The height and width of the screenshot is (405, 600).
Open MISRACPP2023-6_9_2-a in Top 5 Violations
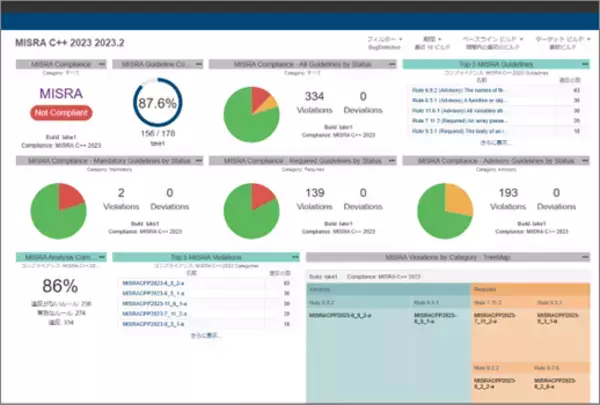click(x=150, y=283)
